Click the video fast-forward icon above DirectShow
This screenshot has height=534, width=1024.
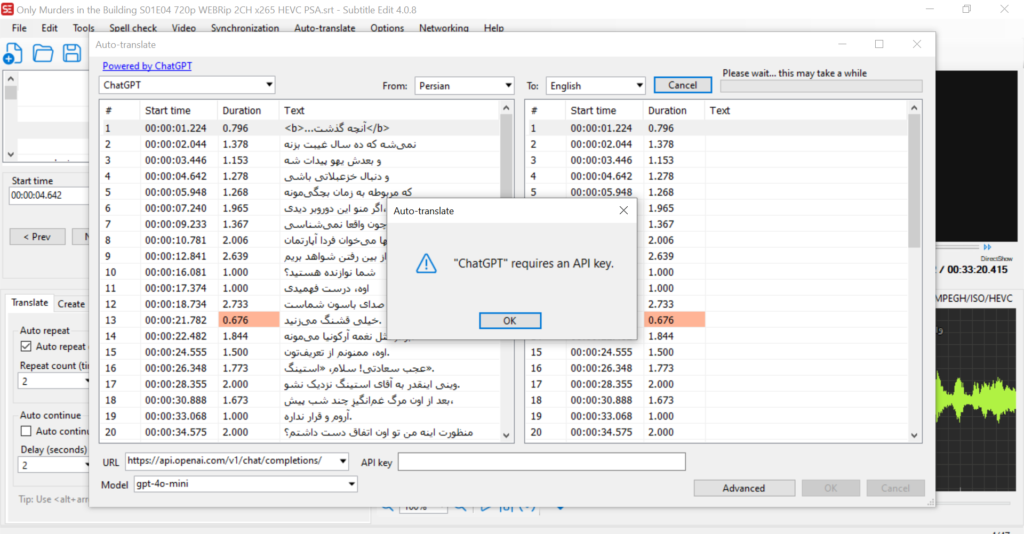tap(987, 247)
